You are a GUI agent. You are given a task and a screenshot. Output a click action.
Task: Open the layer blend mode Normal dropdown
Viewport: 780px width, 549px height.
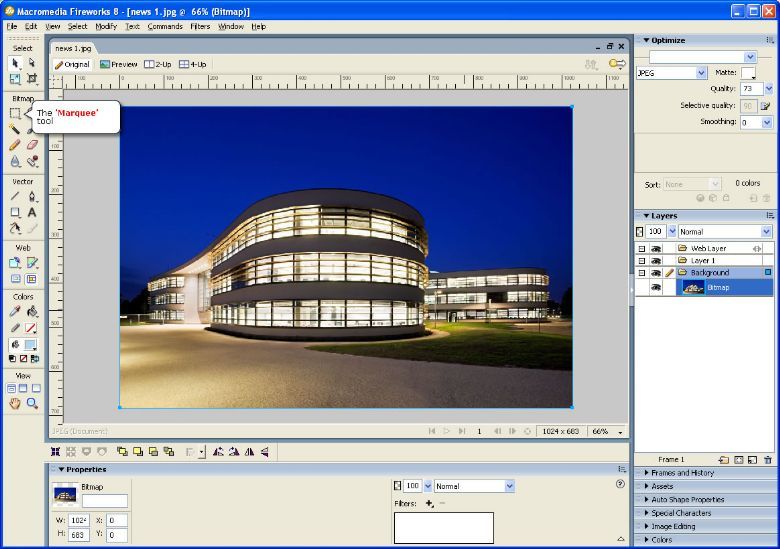tap(725, 232)
